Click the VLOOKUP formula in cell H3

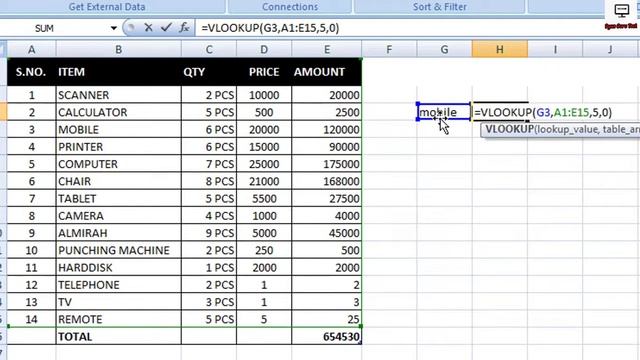coord(543,112)
